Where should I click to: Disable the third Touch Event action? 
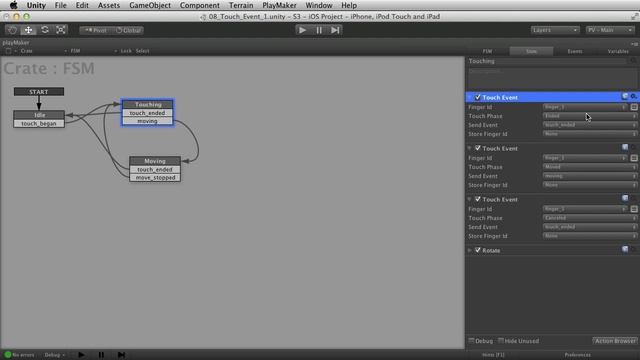[x=478, y=199]
